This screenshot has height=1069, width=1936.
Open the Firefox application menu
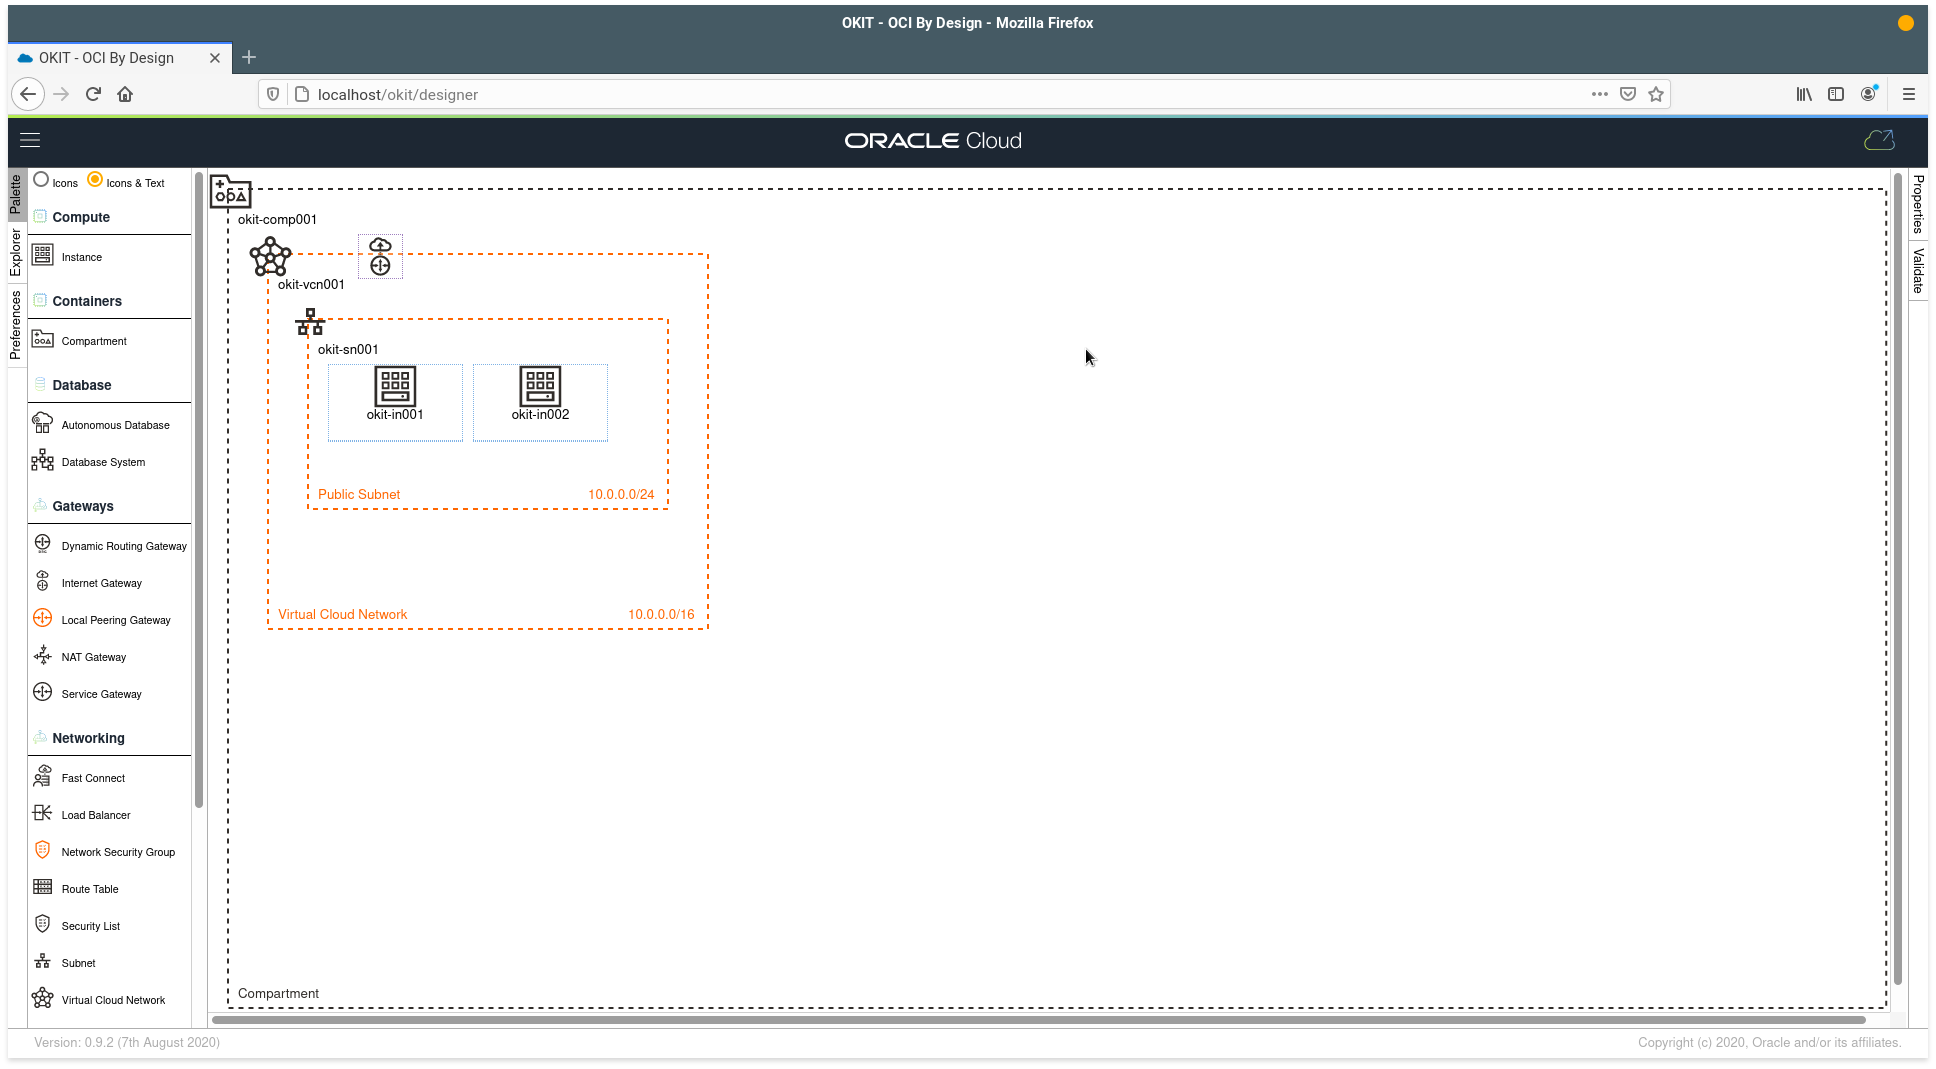[x=1909, y=94]
